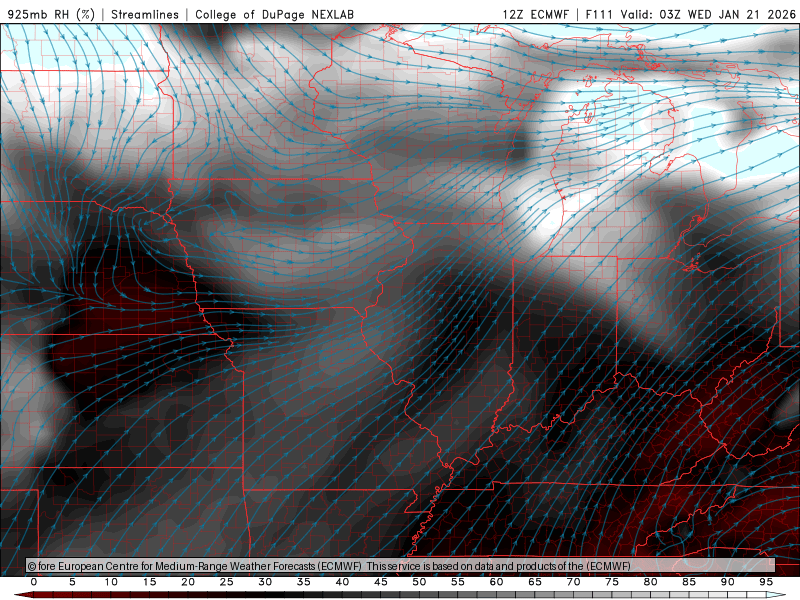This screenshot has width=800, height=600.
Task: Click the '40' color scale label
Action: (x=342, y=582)
